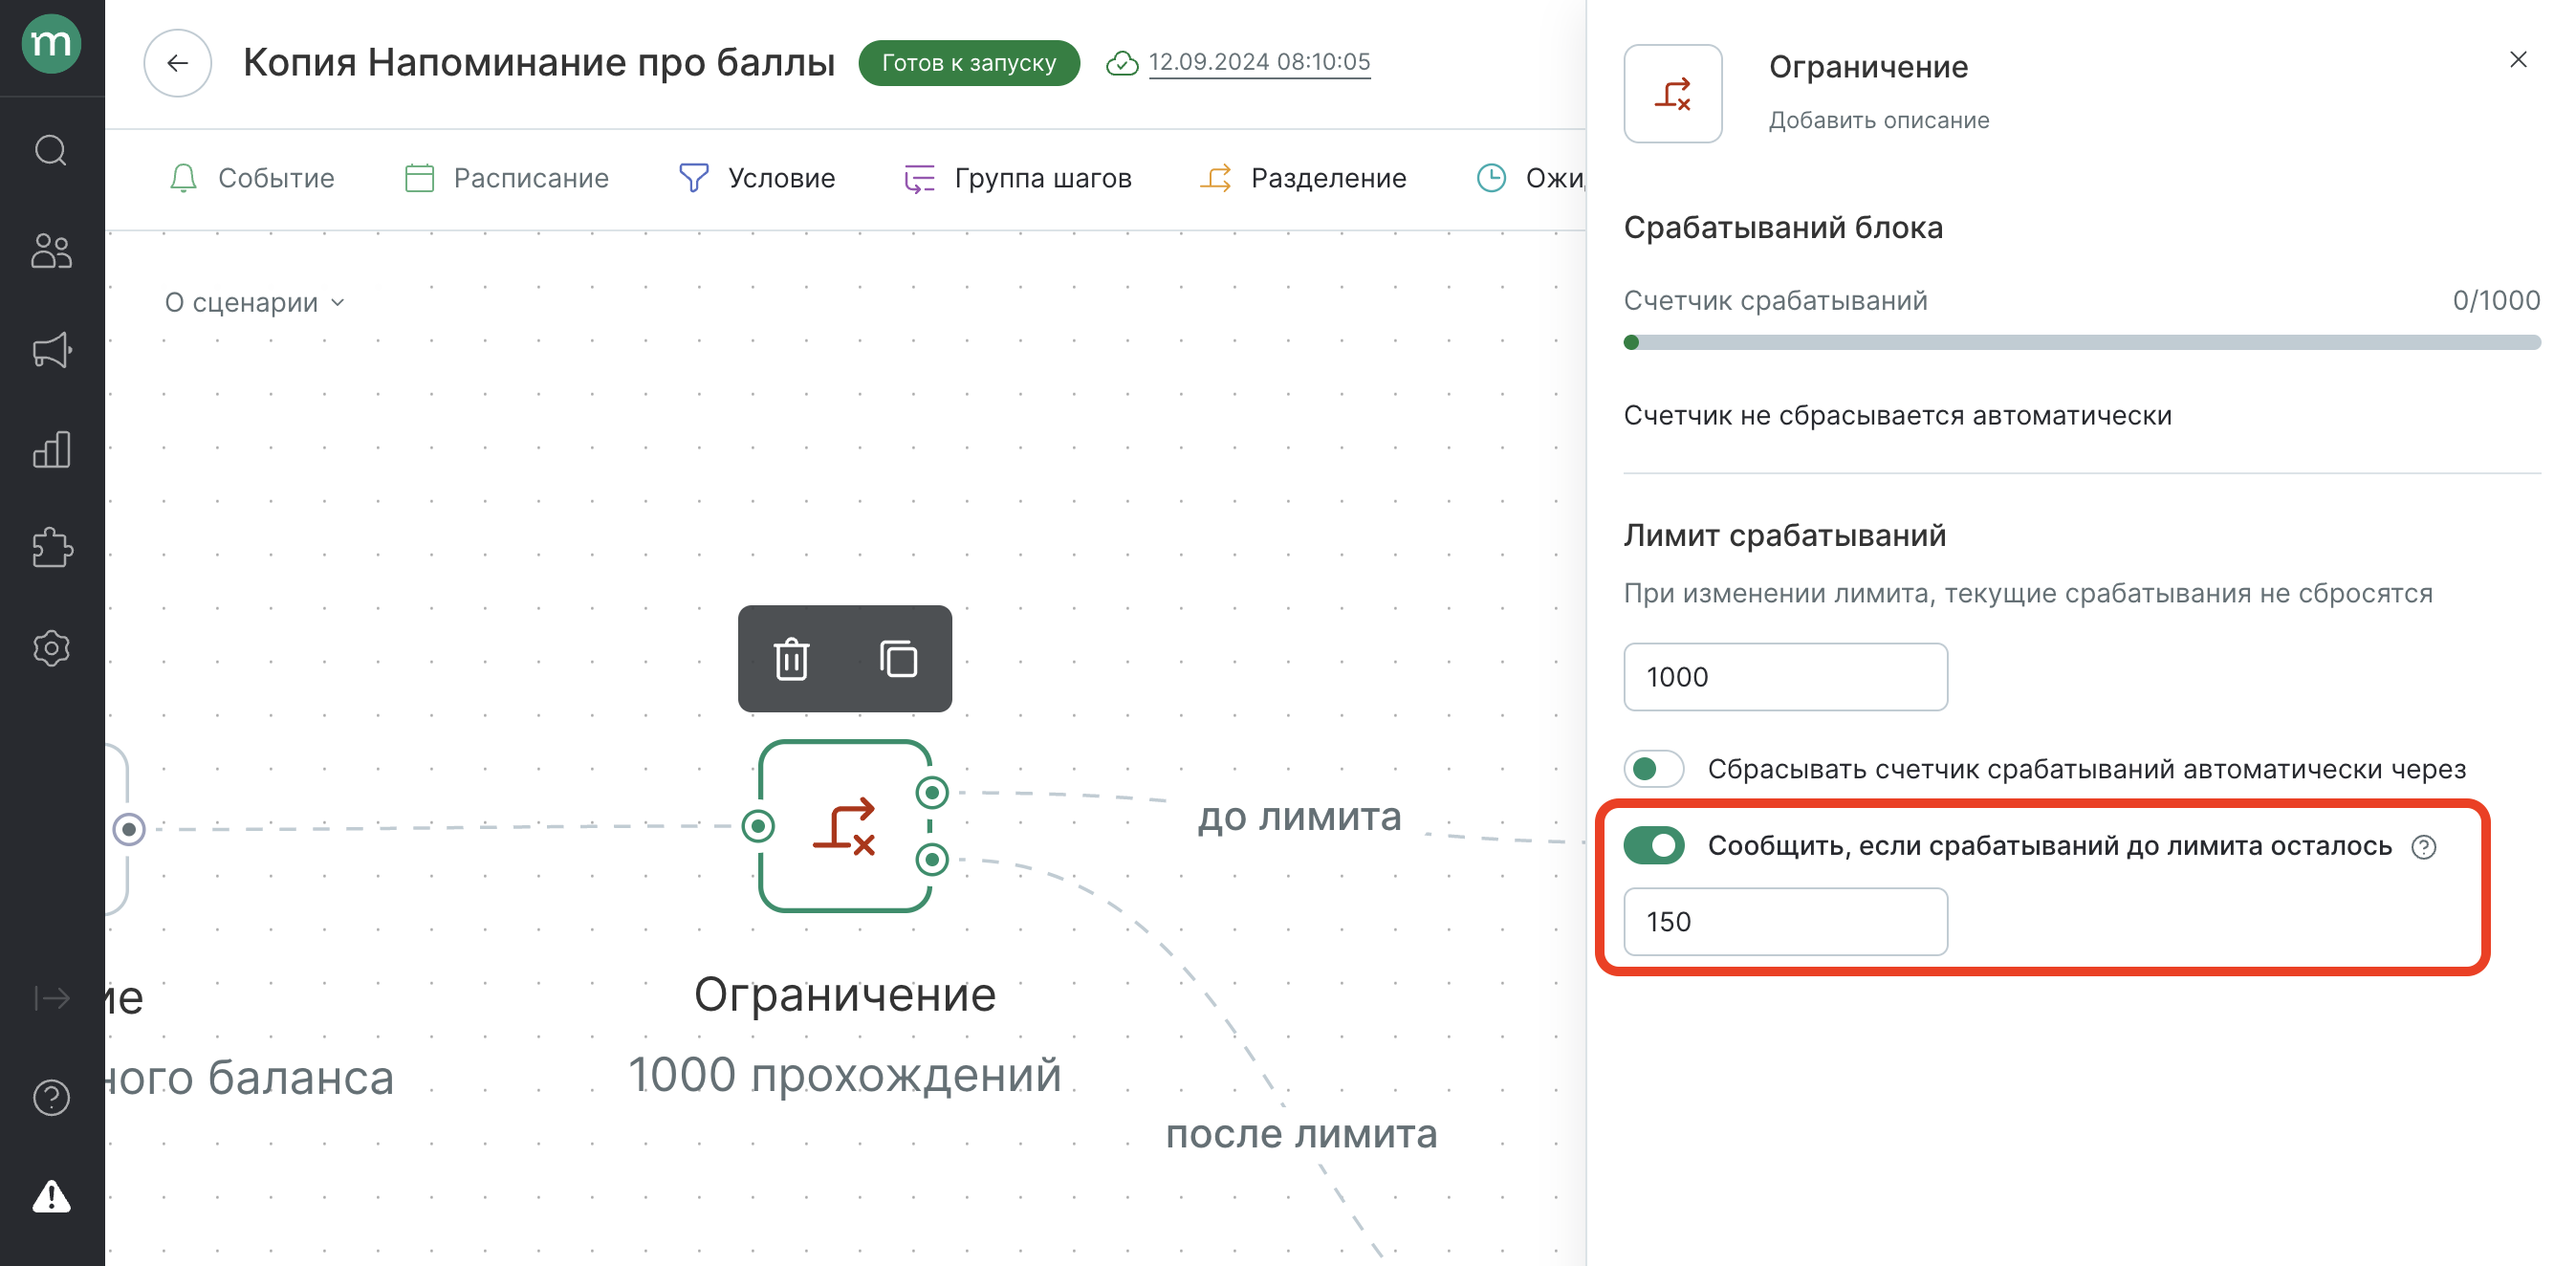Expand sidebar with arrow-right icon
The image size is (2576, 1266).
(51, 998)
